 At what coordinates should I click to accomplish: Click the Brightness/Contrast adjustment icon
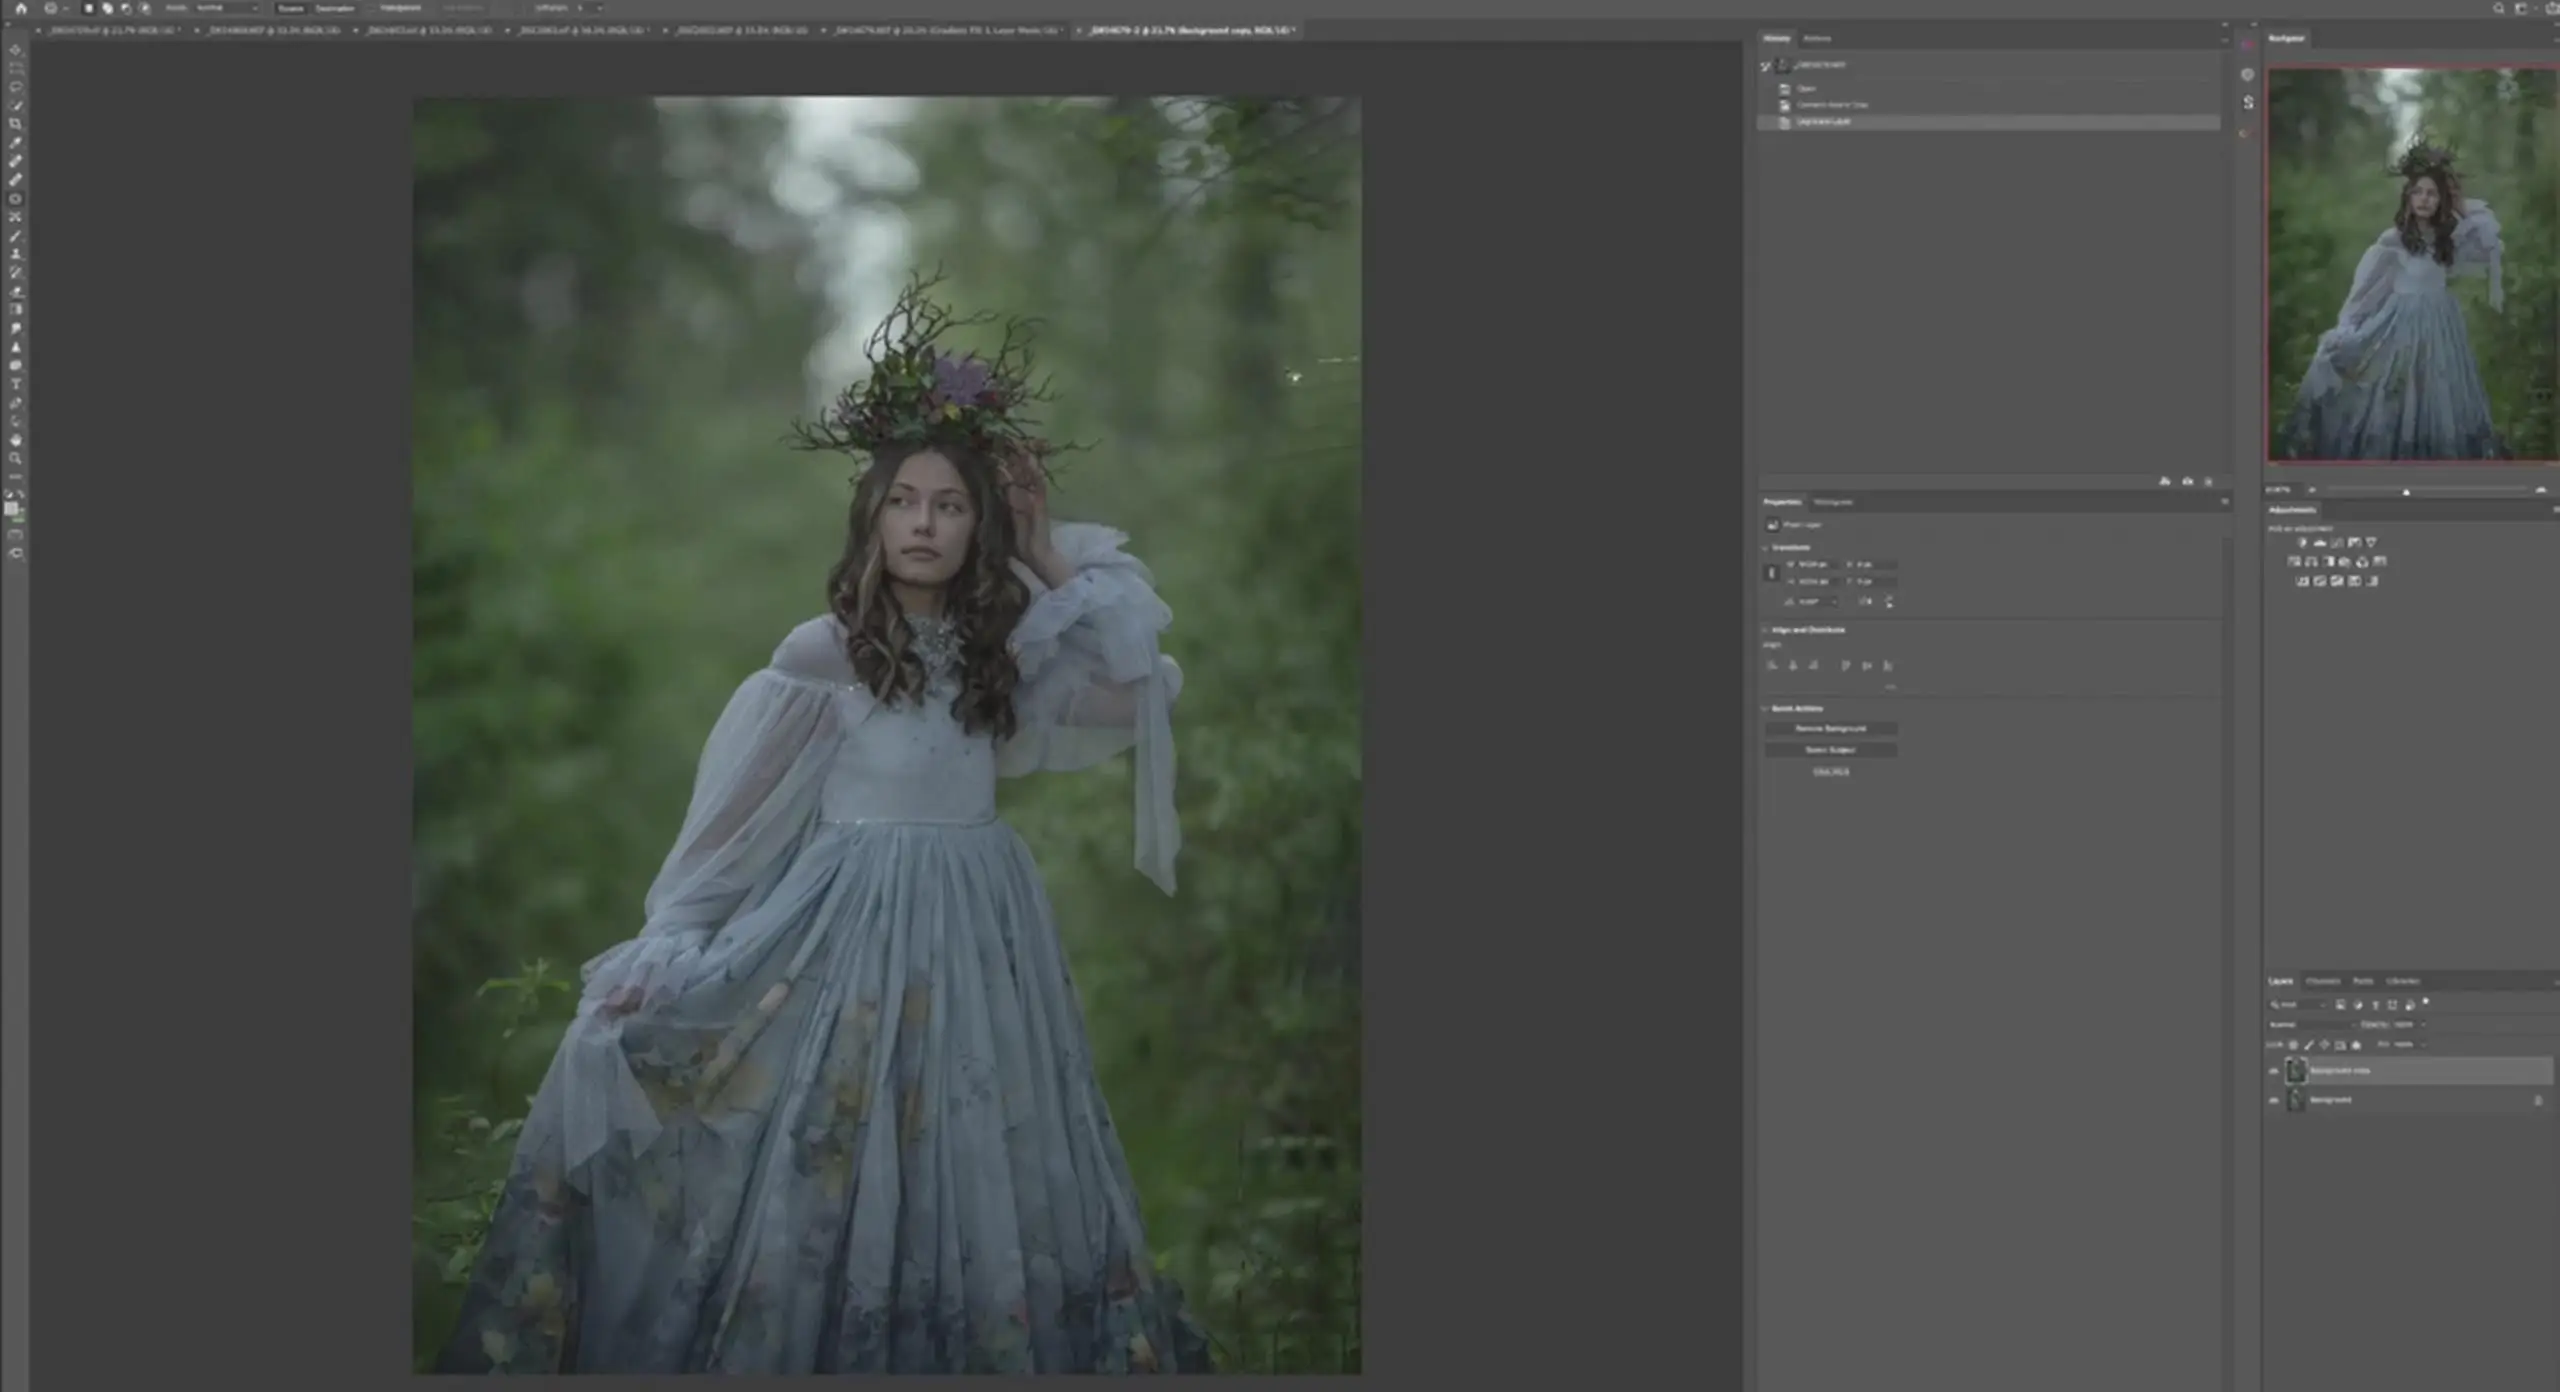click(x=2302, y=542)
